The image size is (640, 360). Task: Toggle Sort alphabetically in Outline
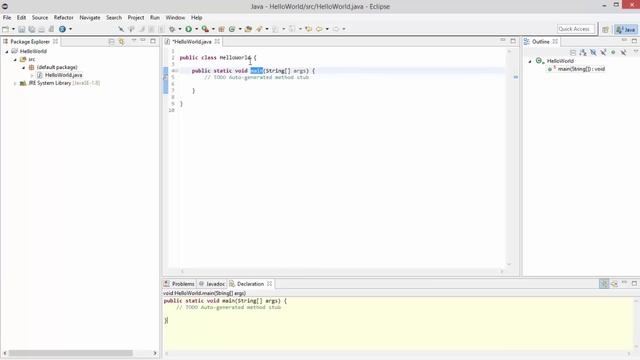[583, 52]
